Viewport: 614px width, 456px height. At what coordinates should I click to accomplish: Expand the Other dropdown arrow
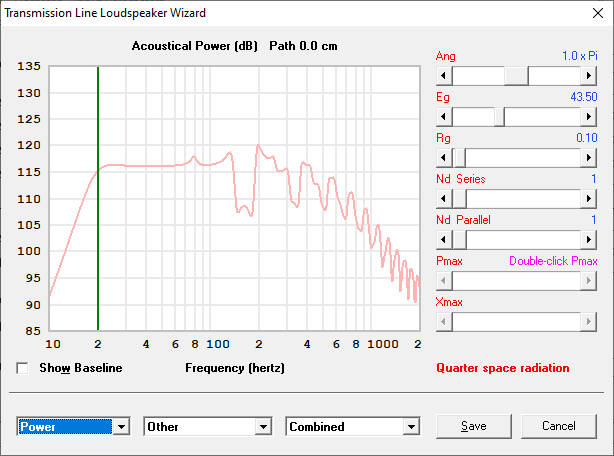coord(264,427)
